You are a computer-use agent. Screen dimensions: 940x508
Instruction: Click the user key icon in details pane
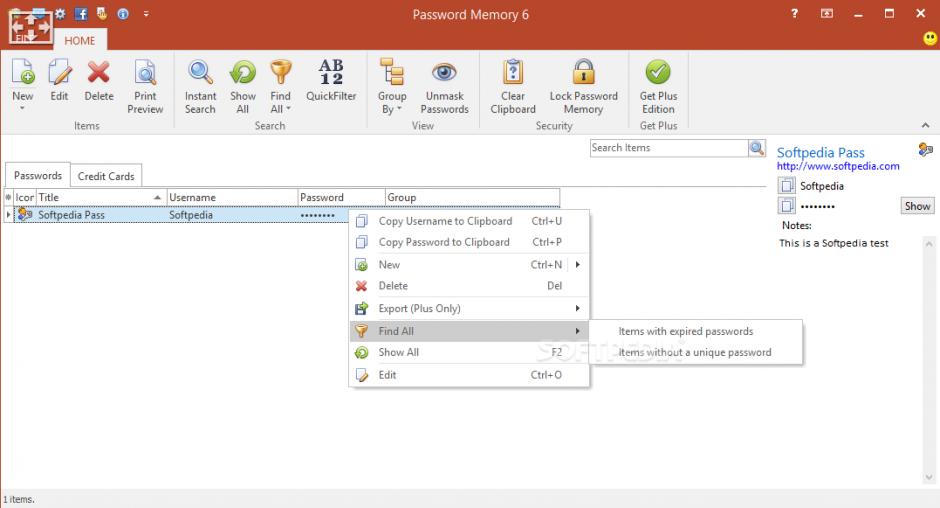(x=925, y=149)
